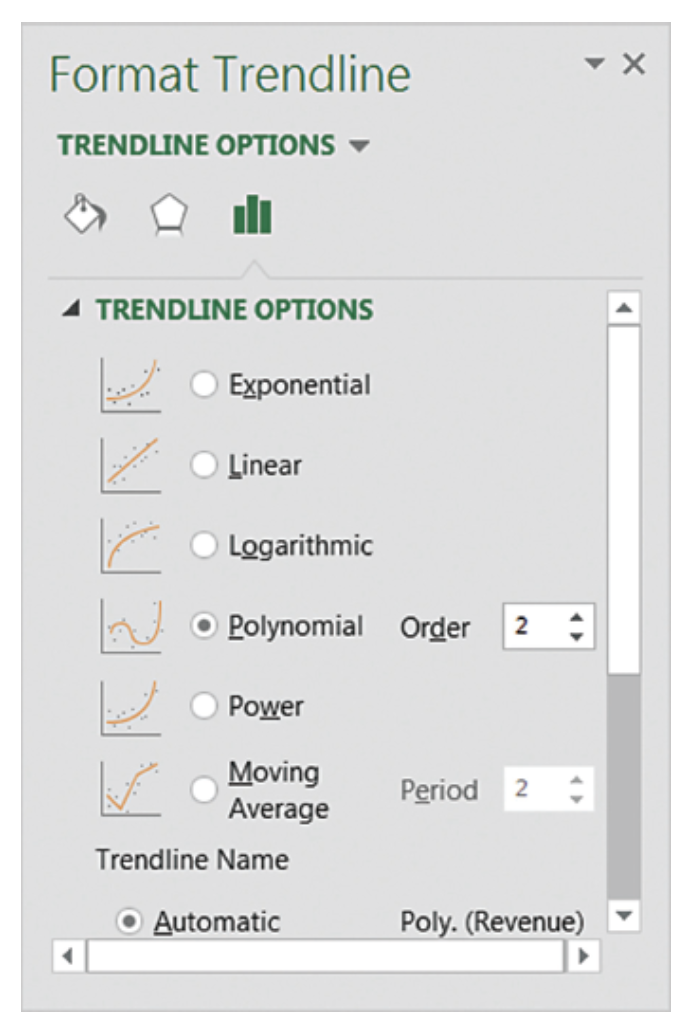
Task: Select the Linear radio button
Action: tap(204, 465)
